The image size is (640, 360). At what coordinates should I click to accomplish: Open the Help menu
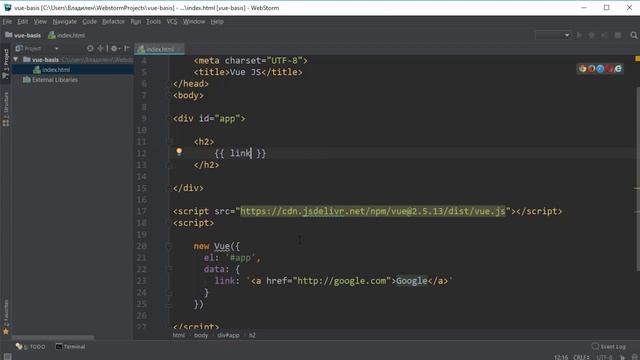point(217,22)
